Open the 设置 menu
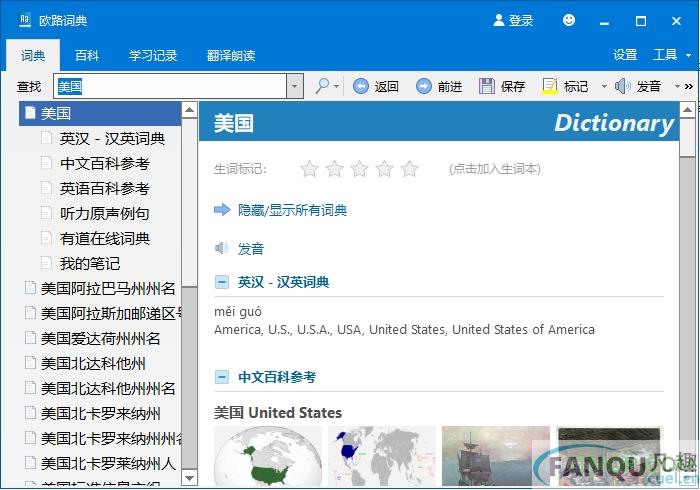The height and width of the screenshot is (490, 700). [625, 55]
